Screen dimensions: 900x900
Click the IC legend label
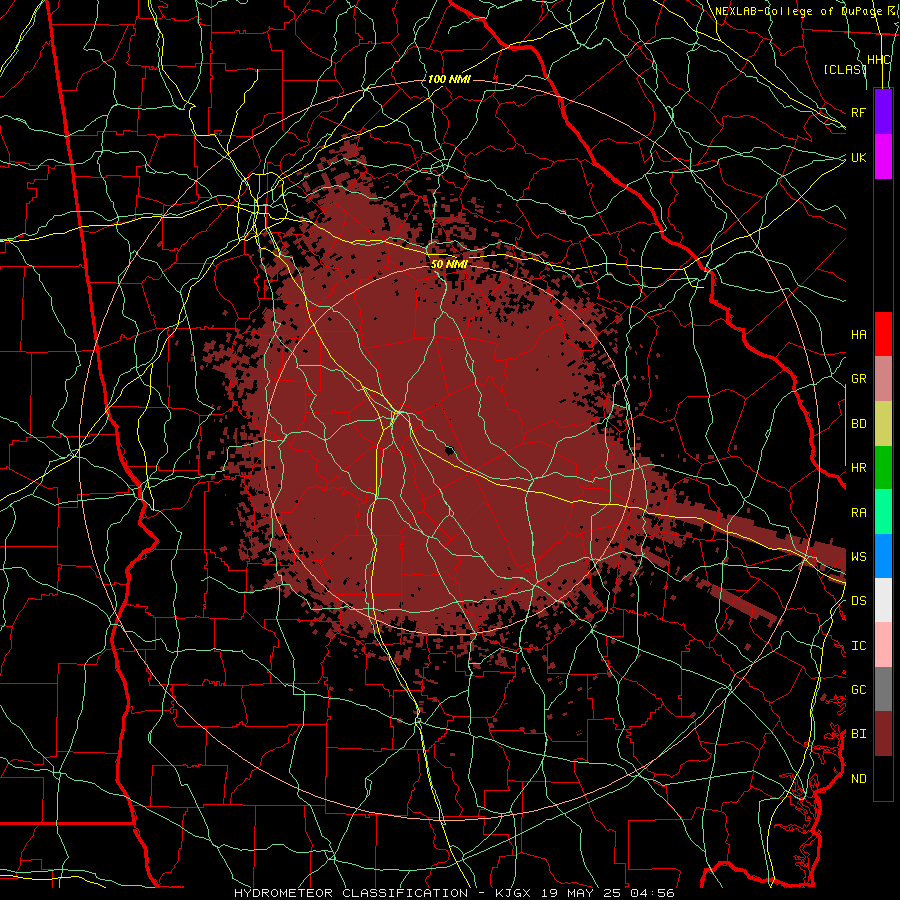(858, 645)
